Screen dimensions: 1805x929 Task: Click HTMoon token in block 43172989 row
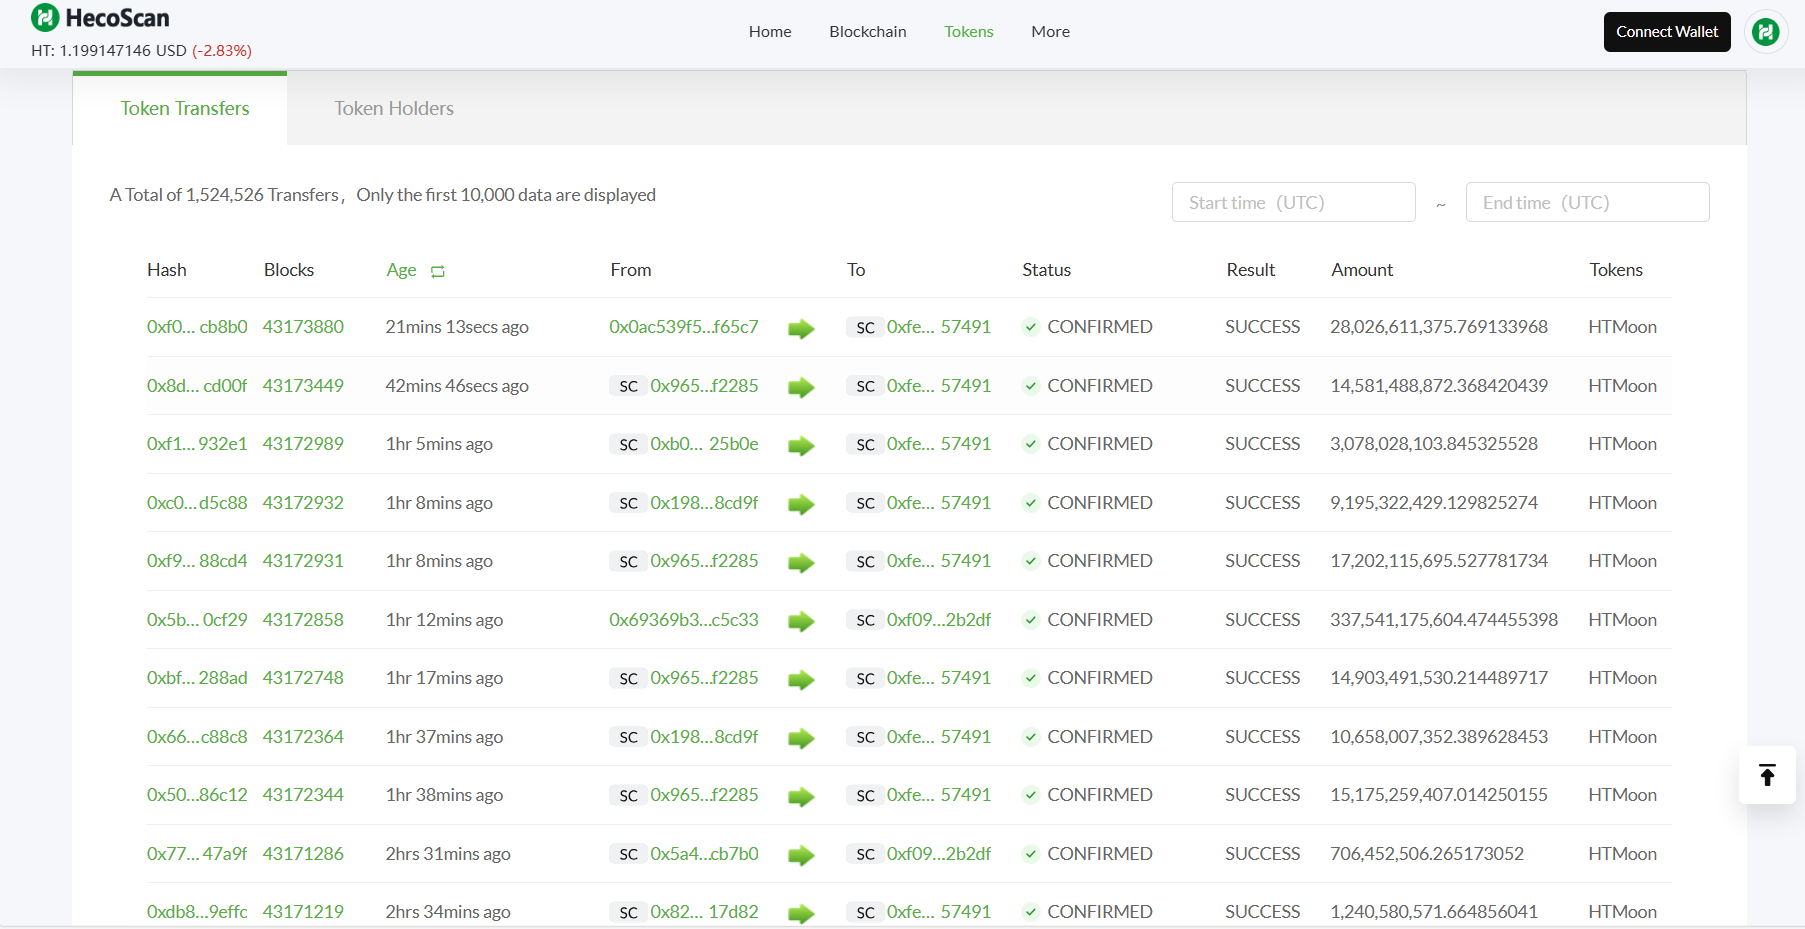click(x=1622, y=444)
